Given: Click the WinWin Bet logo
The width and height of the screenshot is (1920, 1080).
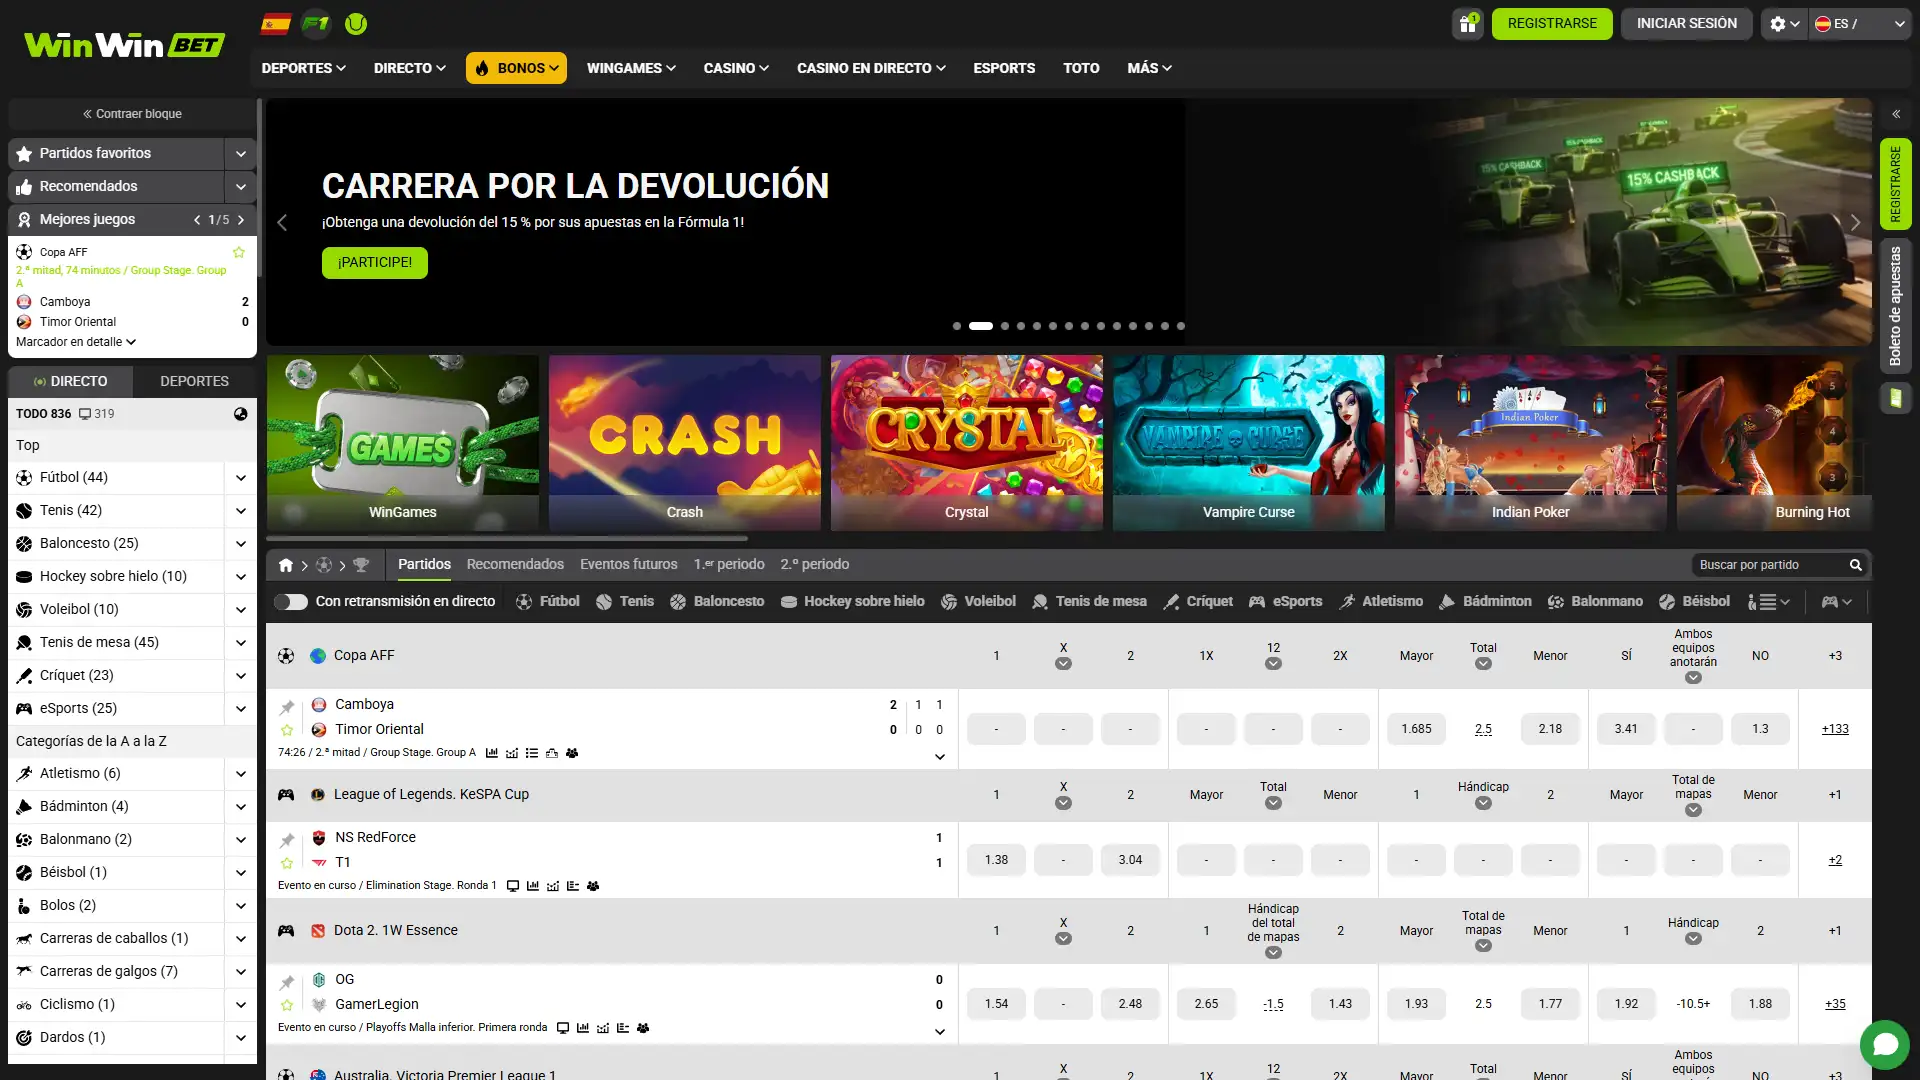Looking at the screenshot, I should (124, 45).
